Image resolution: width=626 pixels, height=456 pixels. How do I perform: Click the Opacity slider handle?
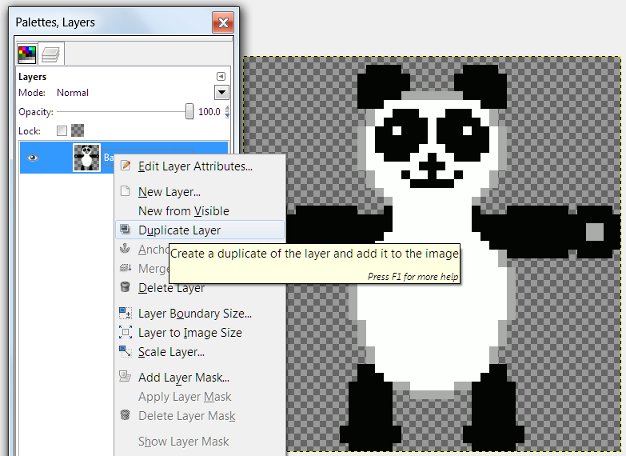[x=189, y=112]
